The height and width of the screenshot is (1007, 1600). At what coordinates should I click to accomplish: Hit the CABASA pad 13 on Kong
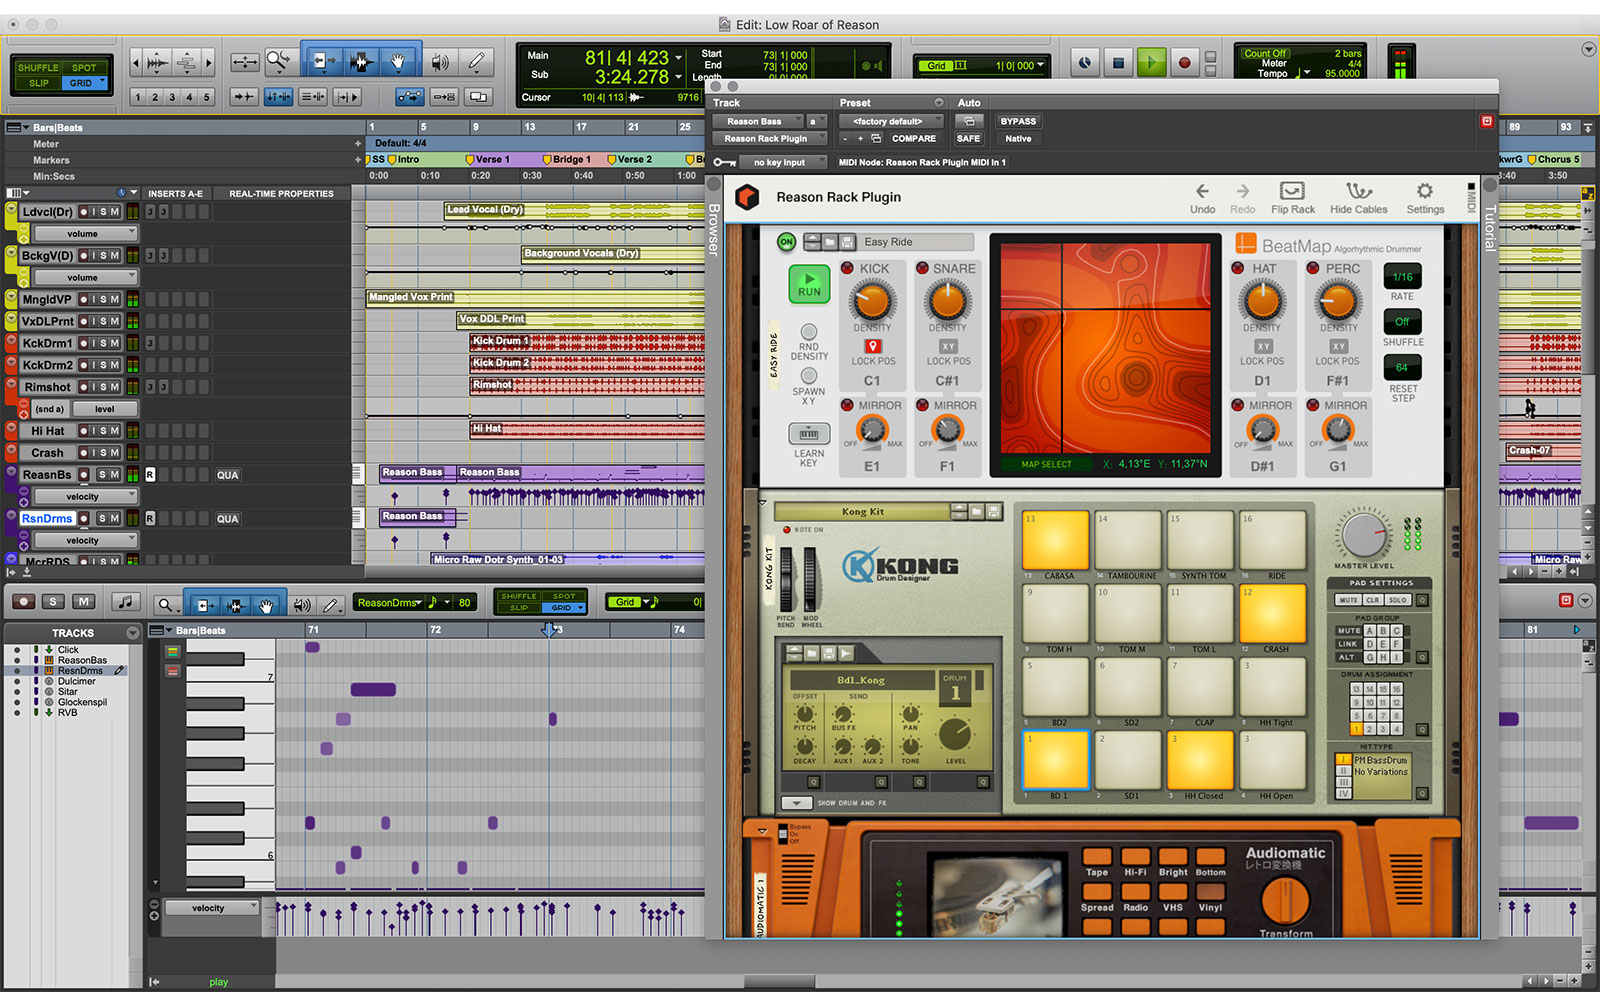[x=1055, y=540]
